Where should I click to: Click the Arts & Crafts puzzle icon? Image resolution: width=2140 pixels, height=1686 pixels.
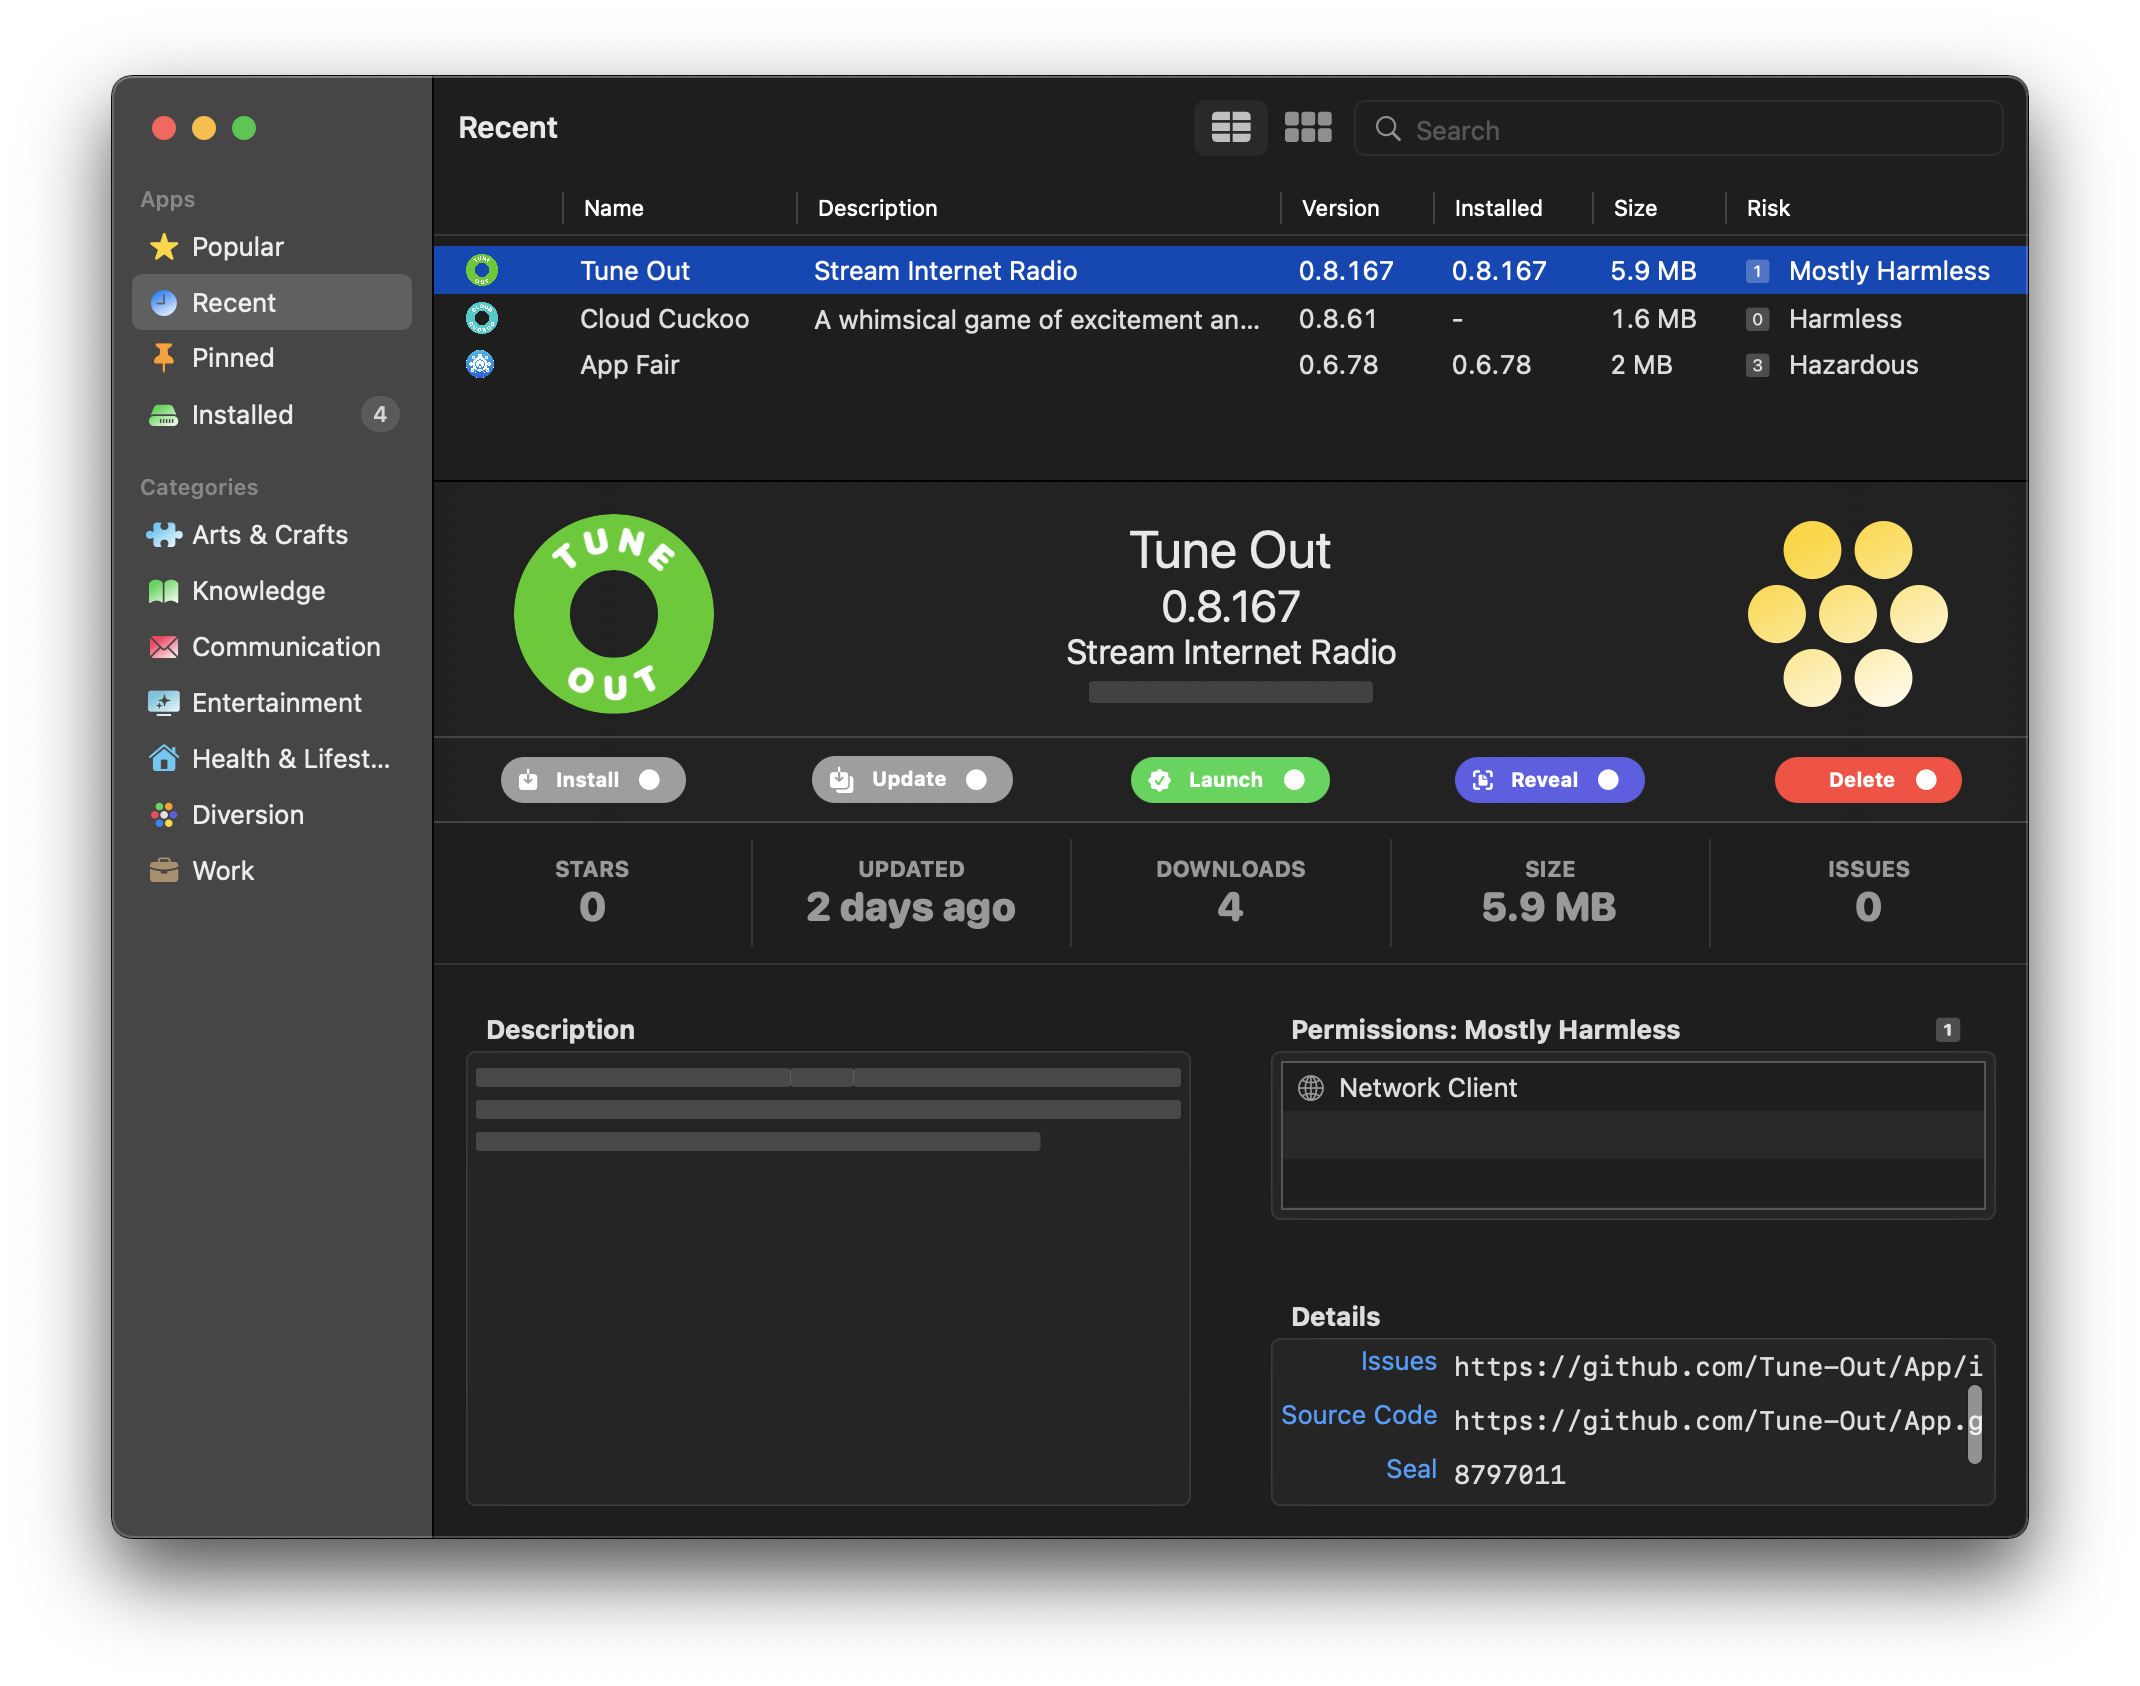pos(164,535)
